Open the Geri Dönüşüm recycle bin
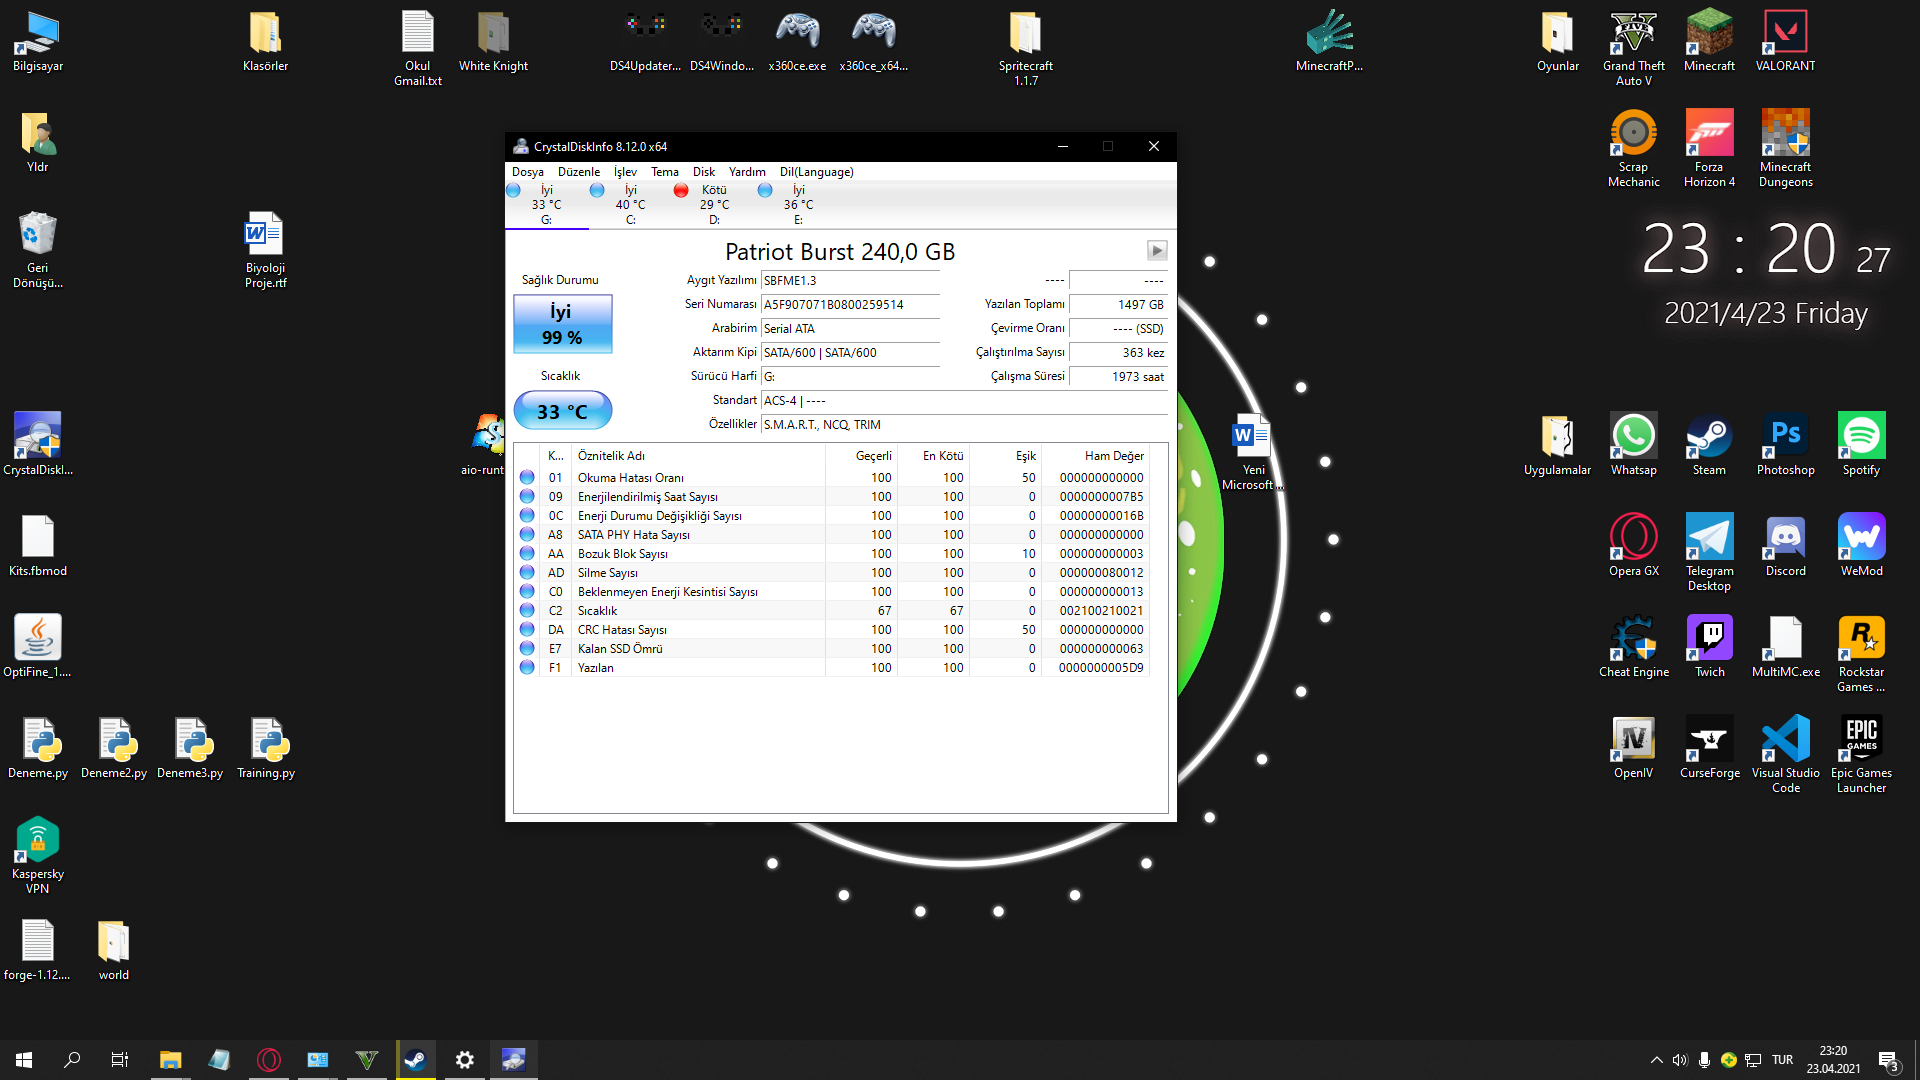The height and width of the screenshot is (1080, 1920). pyautogui.click(x=38, y=250)
